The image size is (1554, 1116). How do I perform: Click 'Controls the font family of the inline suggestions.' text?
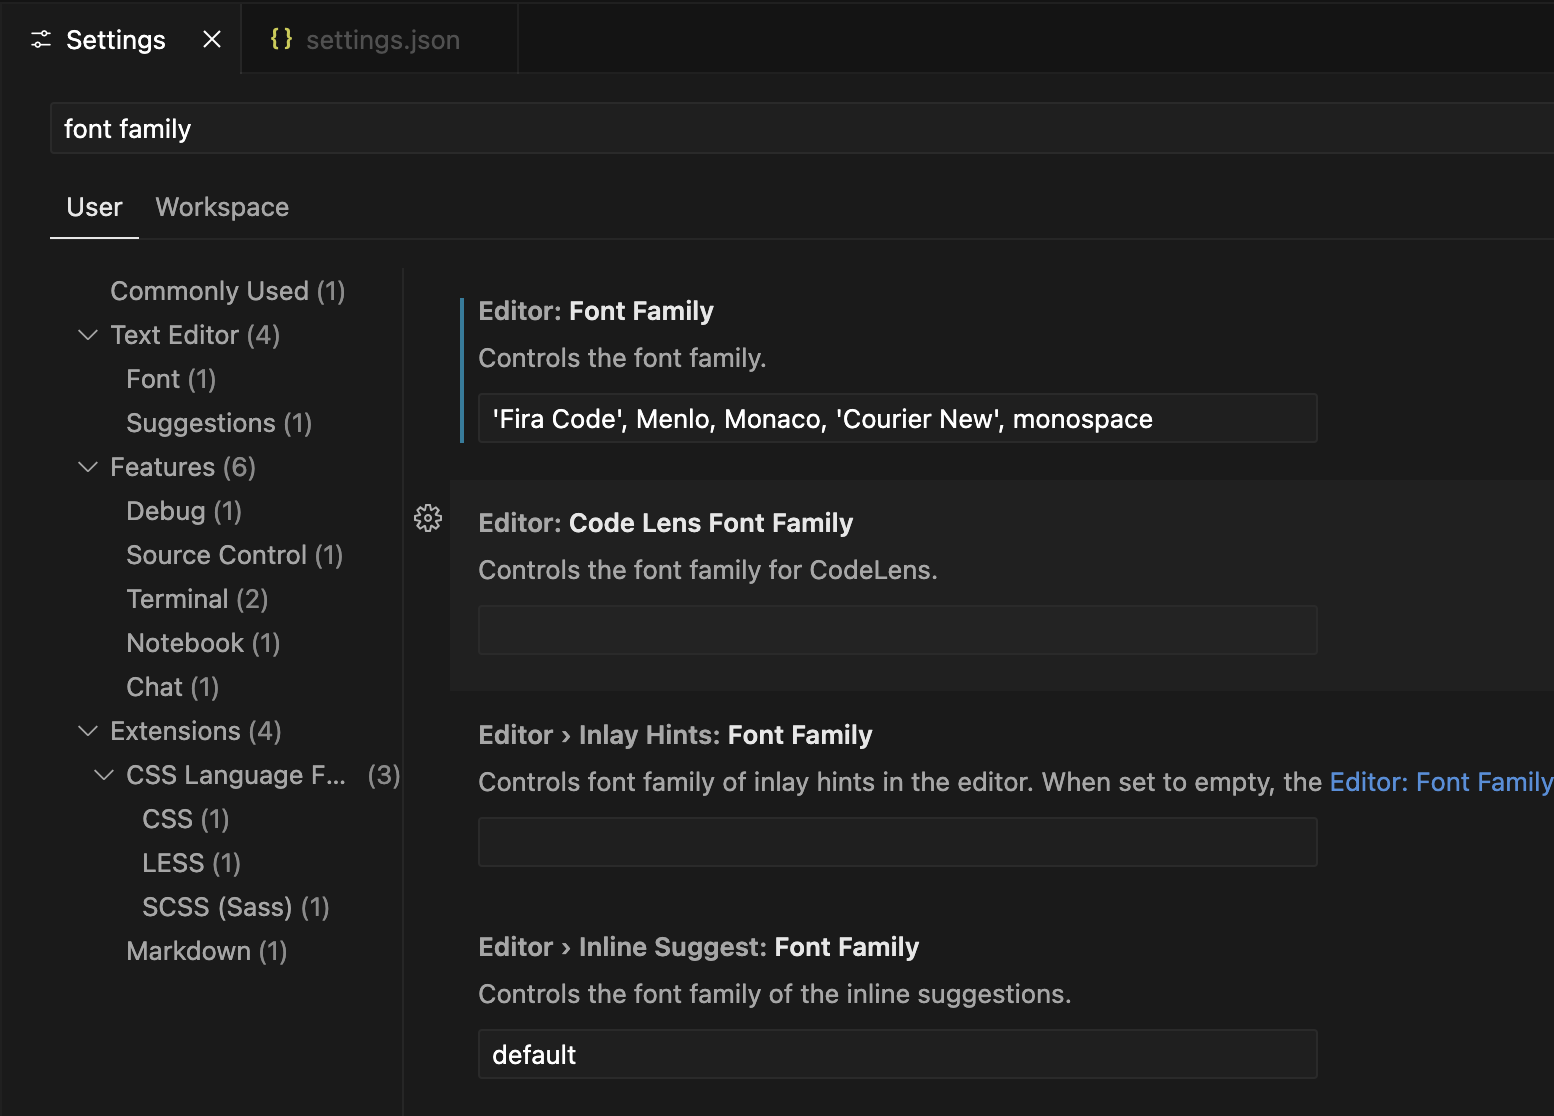point(775,994)
